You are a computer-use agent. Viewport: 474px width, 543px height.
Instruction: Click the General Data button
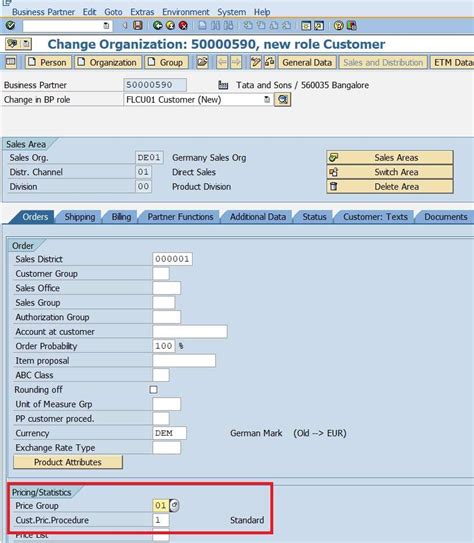pyautogui.click(x=307, y=62)
